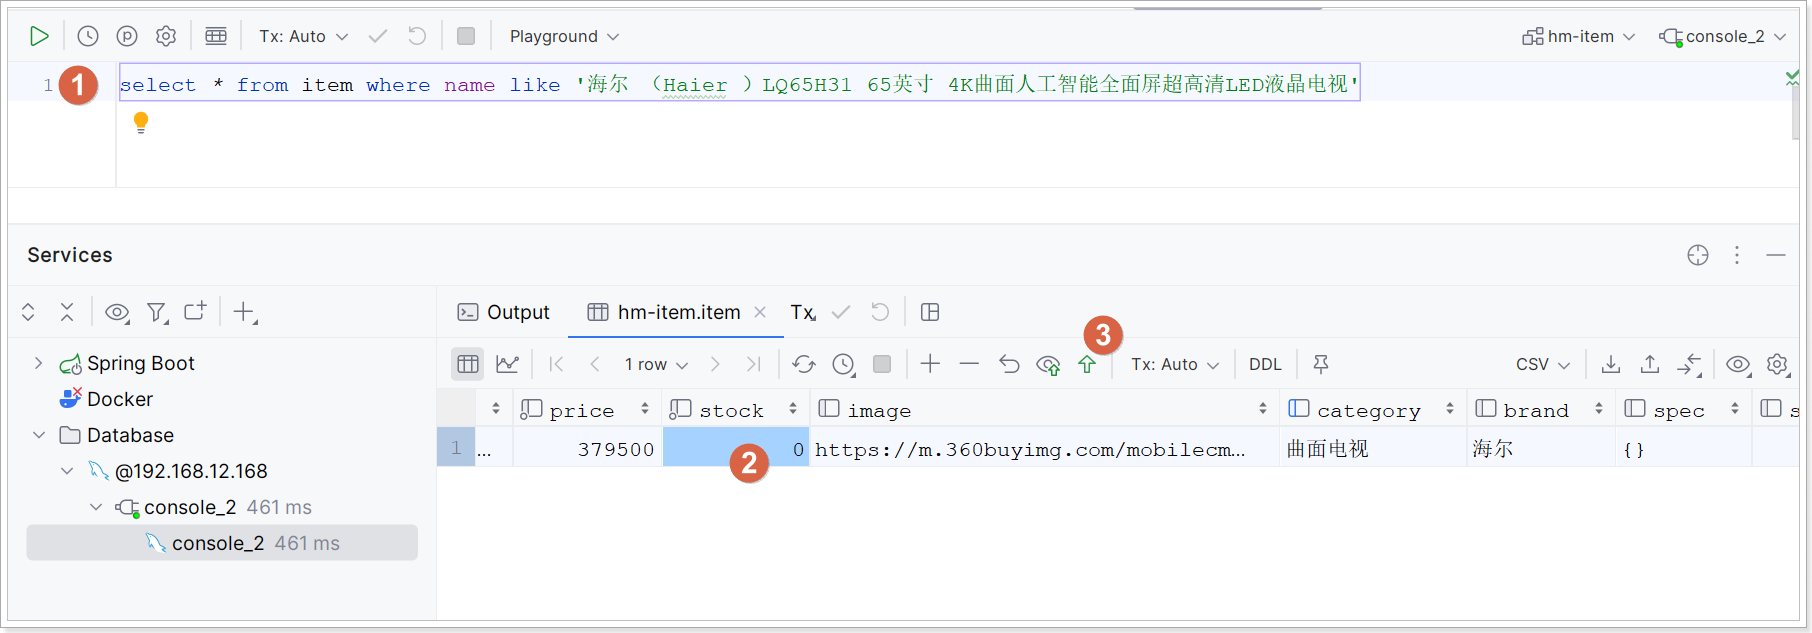Switch to table view icon in result toolbar
This screenshot has height=633, width=1812.
coord(468,364)
